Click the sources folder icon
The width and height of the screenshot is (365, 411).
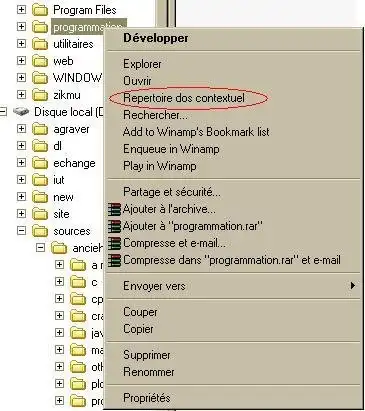point(40,231)
